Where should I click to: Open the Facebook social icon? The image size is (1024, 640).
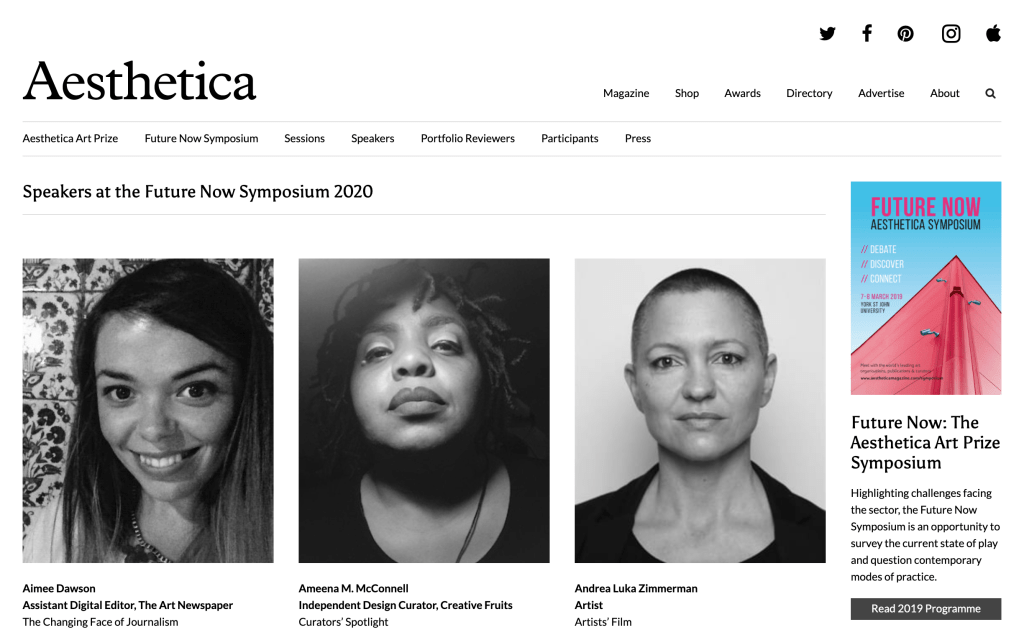867,33
